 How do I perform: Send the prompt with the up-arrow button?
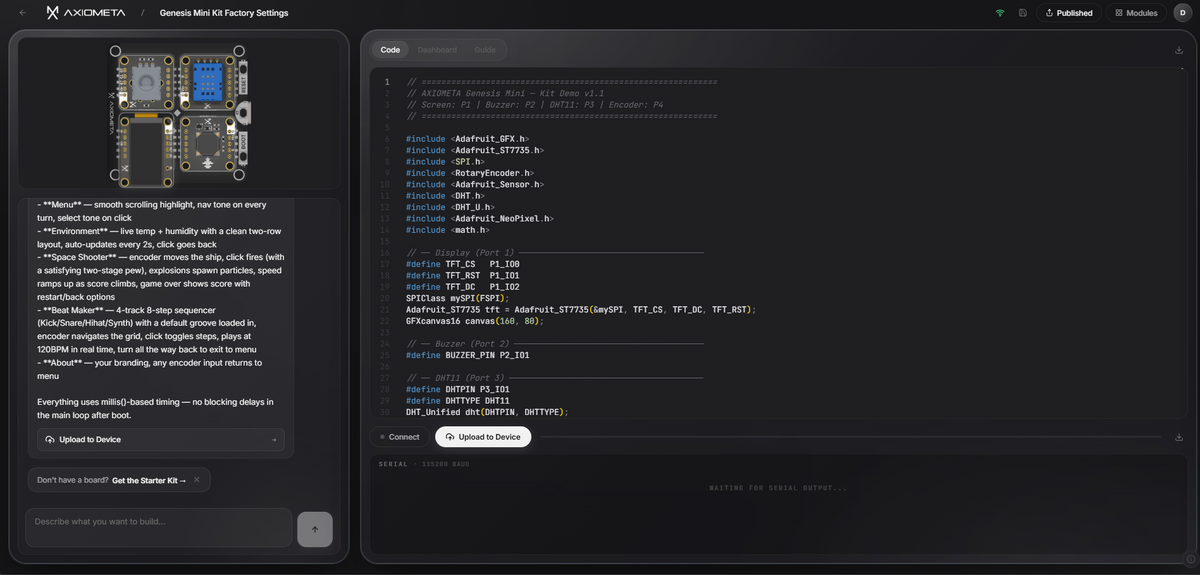(x=315, y=529)
